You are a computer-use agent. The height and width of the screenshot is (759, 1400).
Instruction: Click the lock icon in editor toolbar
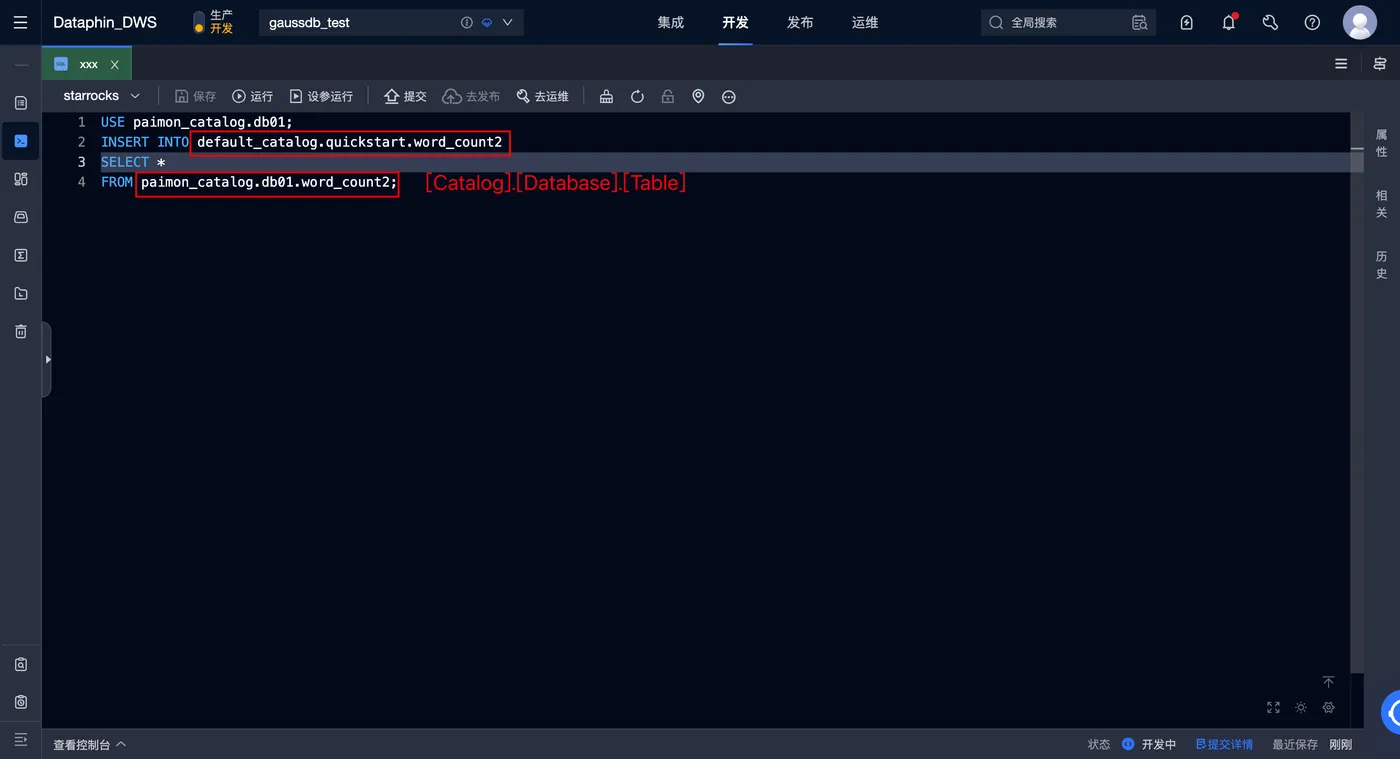pyautogui.click(x=668, y=97)
